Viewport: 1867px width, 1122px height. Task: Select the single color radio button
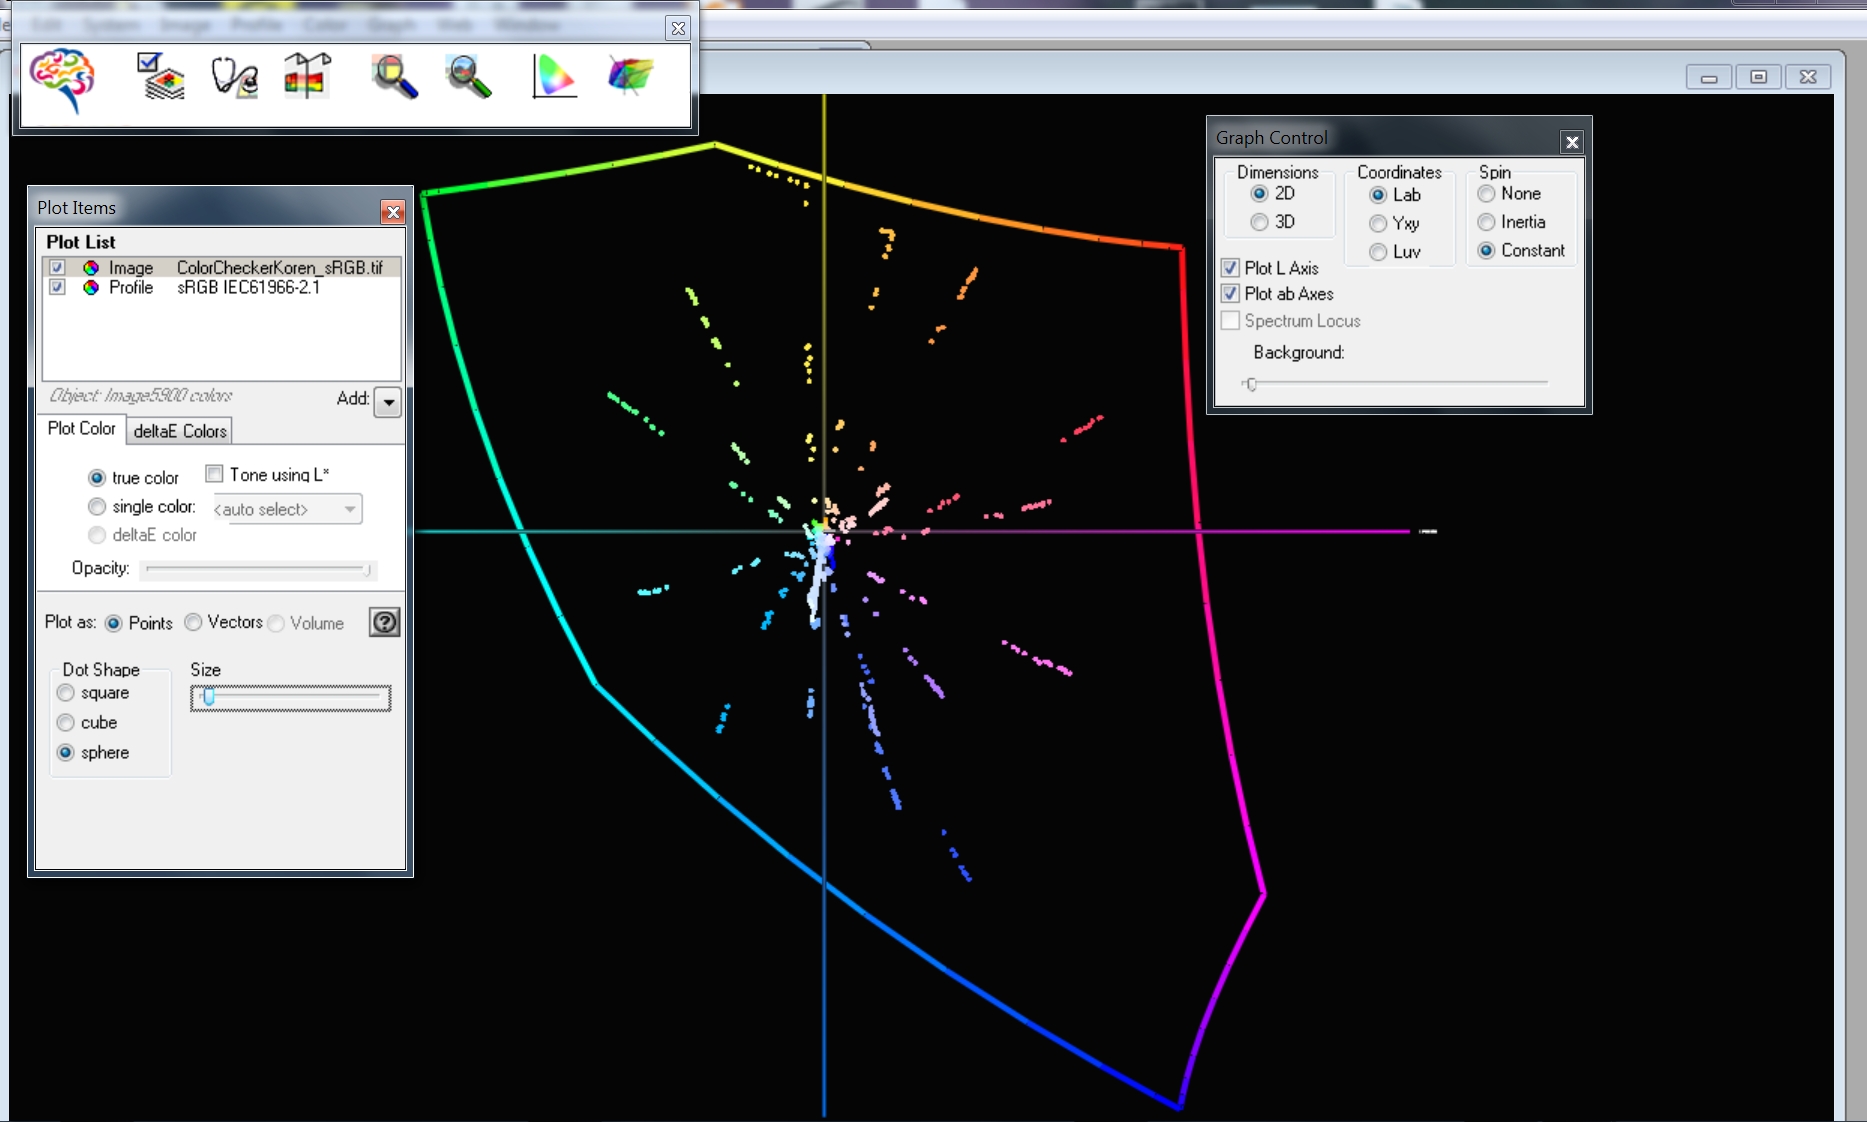[97, 507]
